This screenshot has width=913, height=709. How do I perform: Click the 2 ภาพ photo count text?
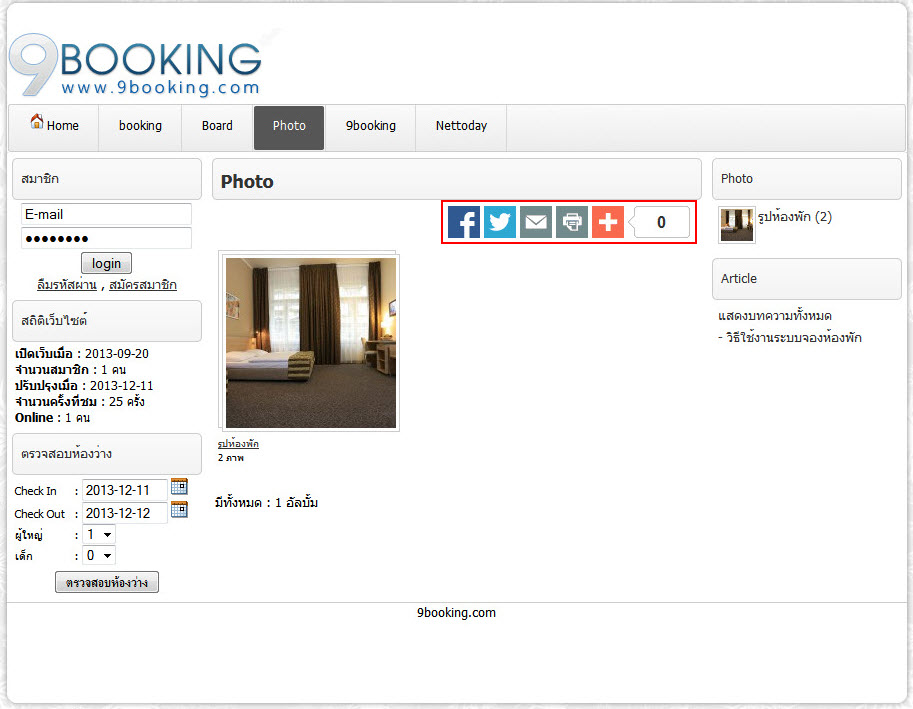point(231,458)
